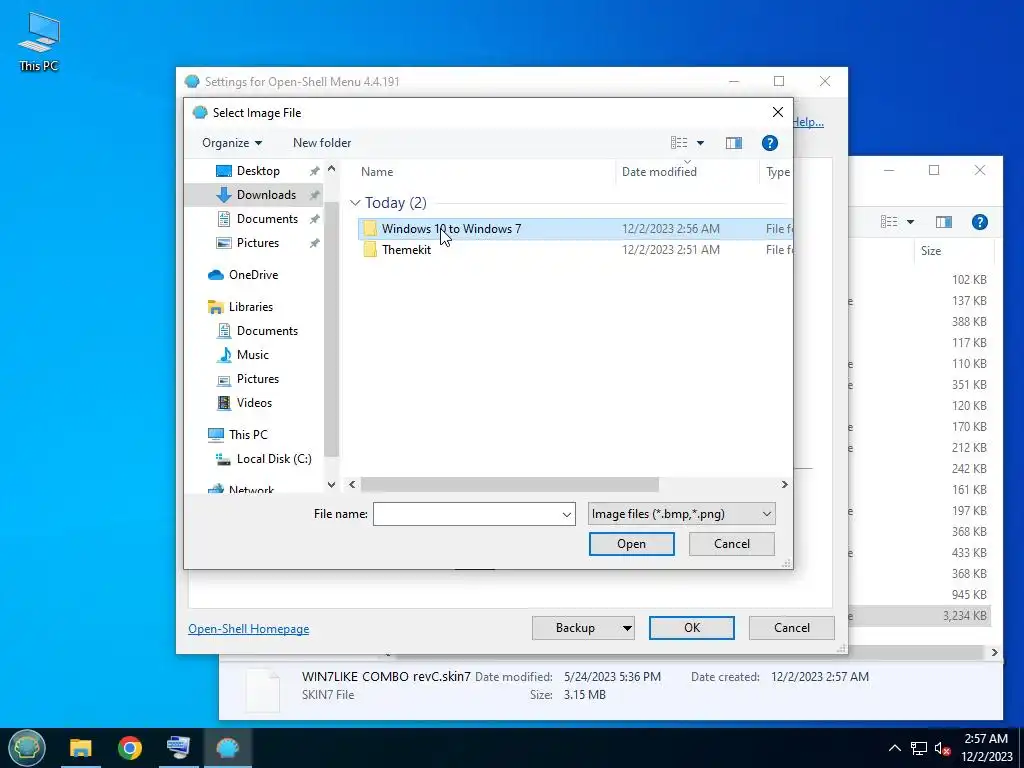Select Libraries in the navigation pane

[251, 307]
